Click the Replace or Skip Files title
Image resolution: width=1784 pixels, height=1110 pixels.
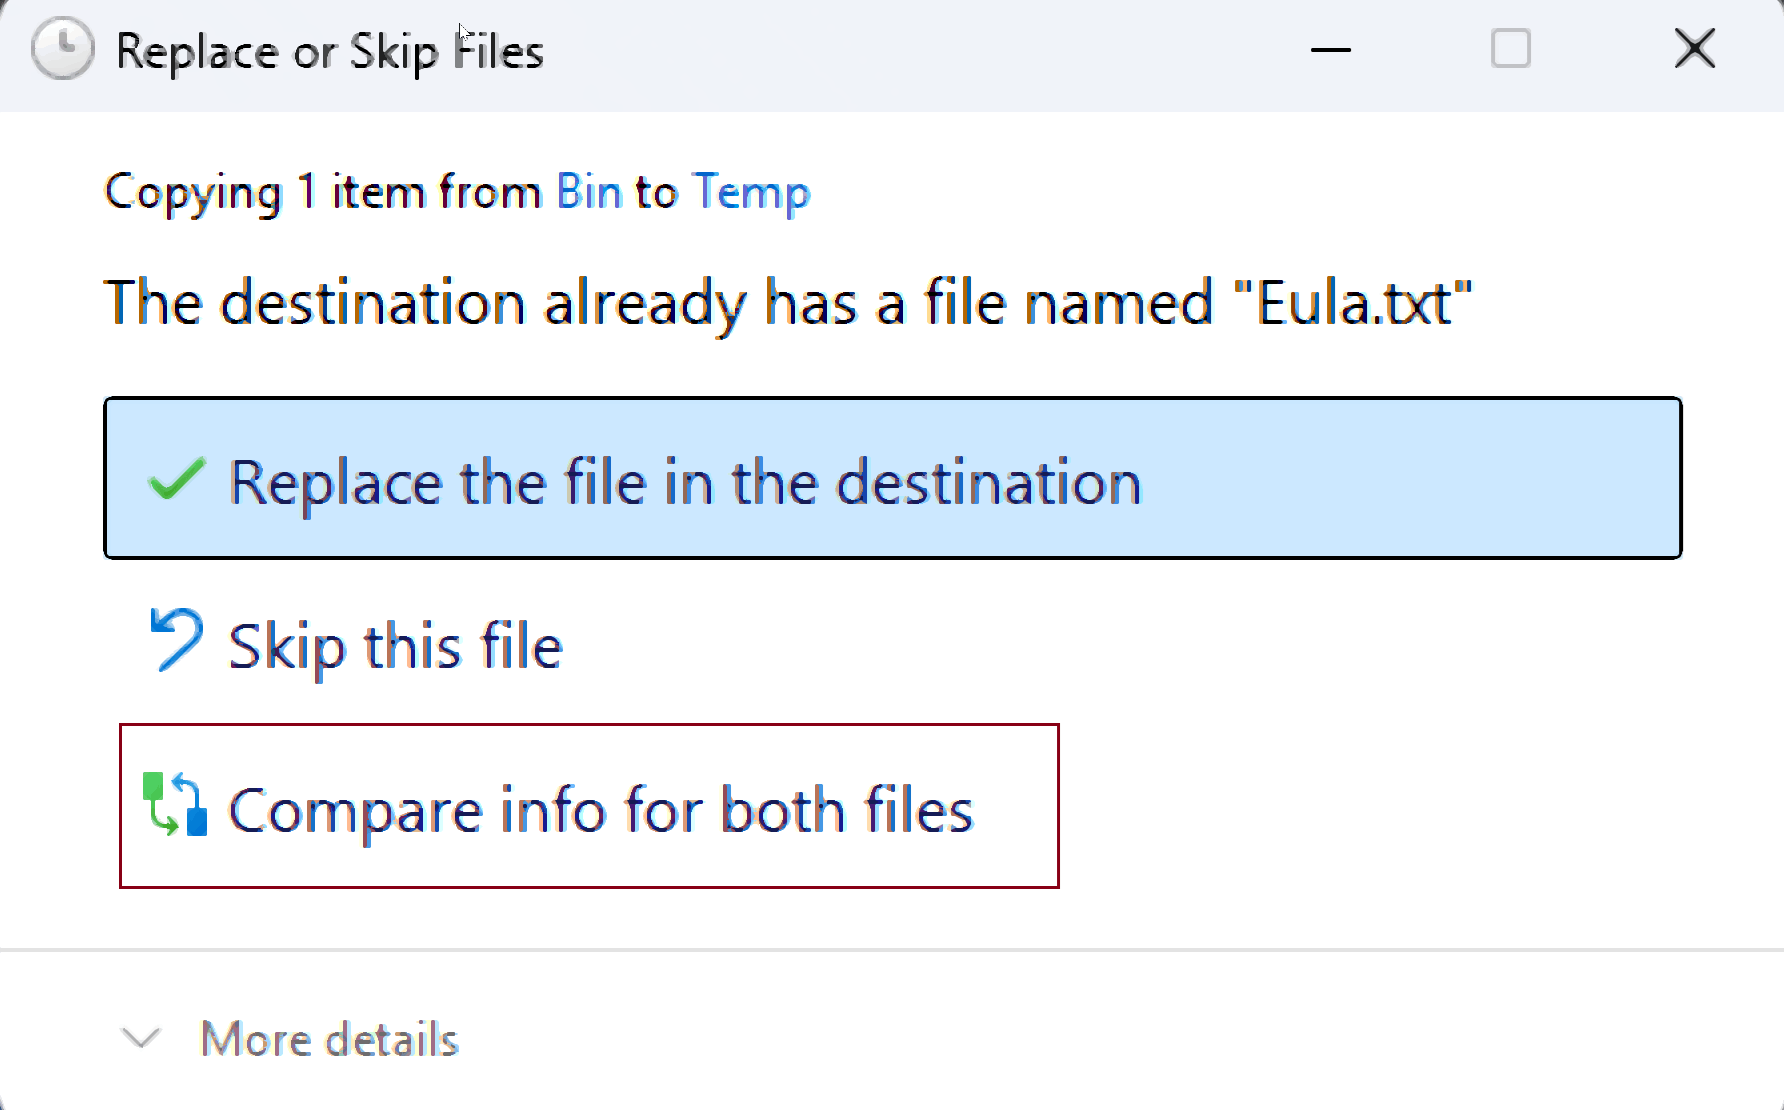[329, 51]
